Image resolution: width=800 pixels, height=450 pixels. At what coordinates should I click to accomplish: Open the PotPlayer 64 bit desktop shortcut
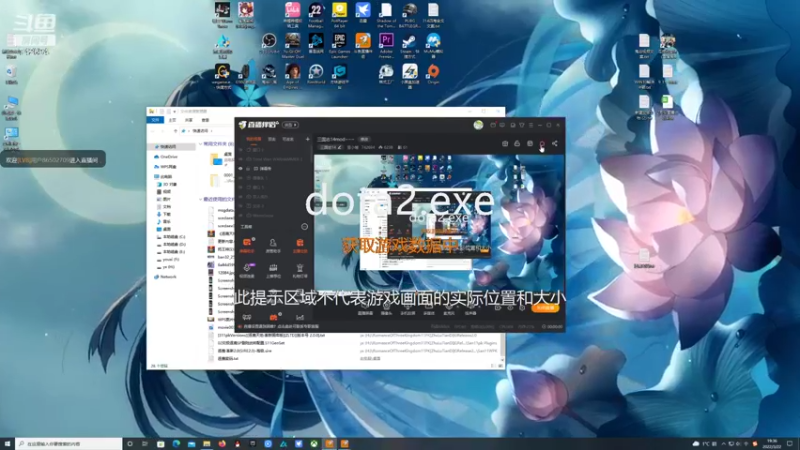click(x=339, y=14)
